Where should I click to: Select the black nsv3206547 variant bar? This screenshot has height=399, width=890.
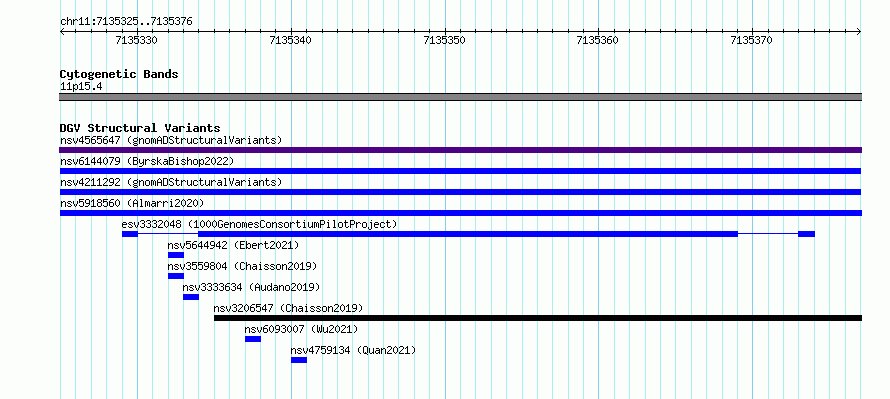point(538,318)
